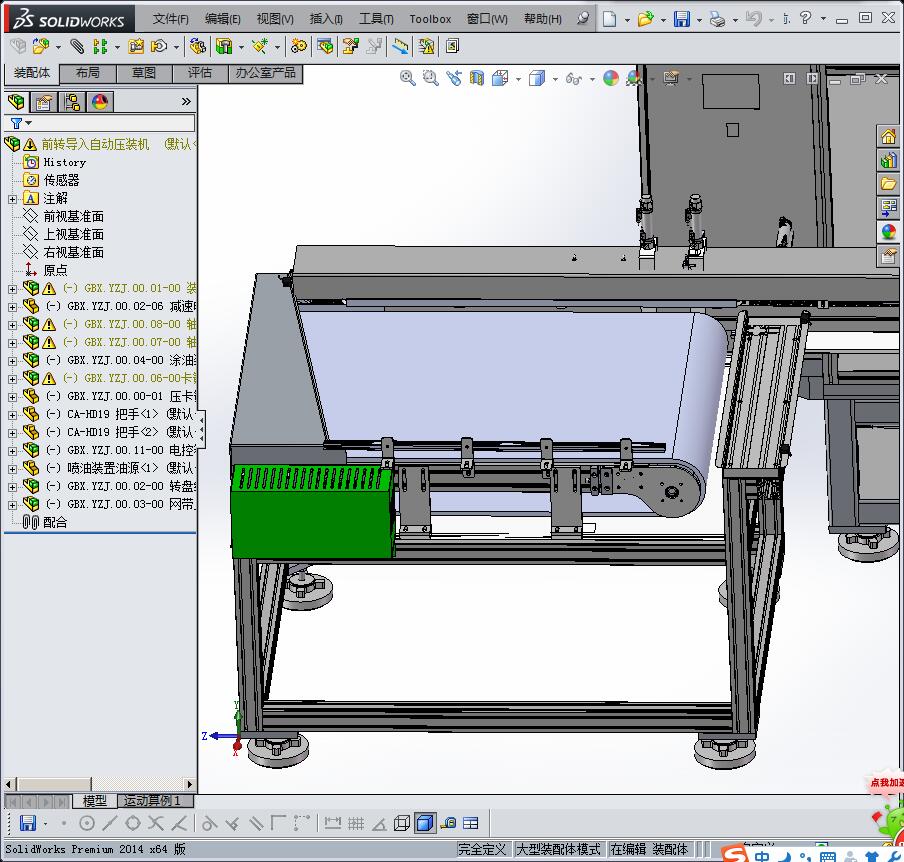The image size is (904, 862).
Task: Click the Print icon in toolbar
Action: (x=717, y=19)
